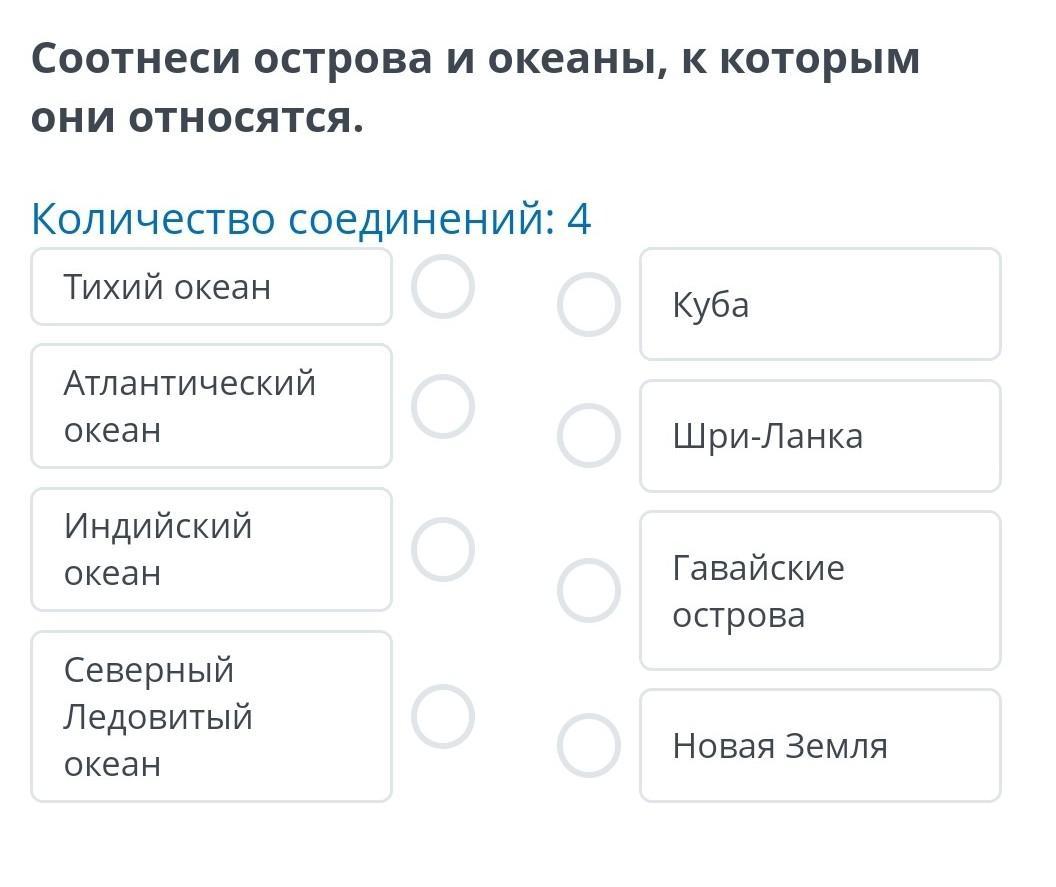Click the Гавайские острова answer box

pyautogui.click(x=820, y=591)
